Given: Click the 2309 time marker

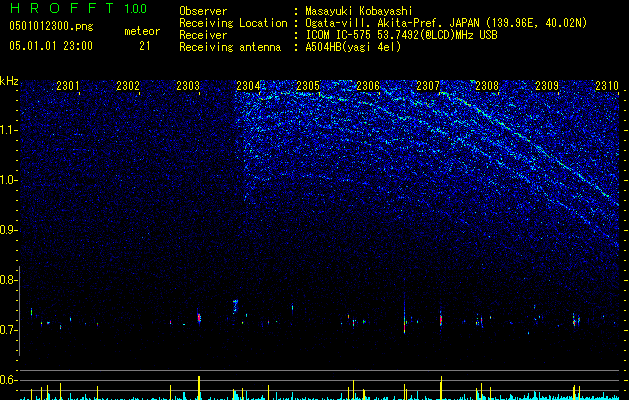Looking at the screenshot, I should [547, 86].
